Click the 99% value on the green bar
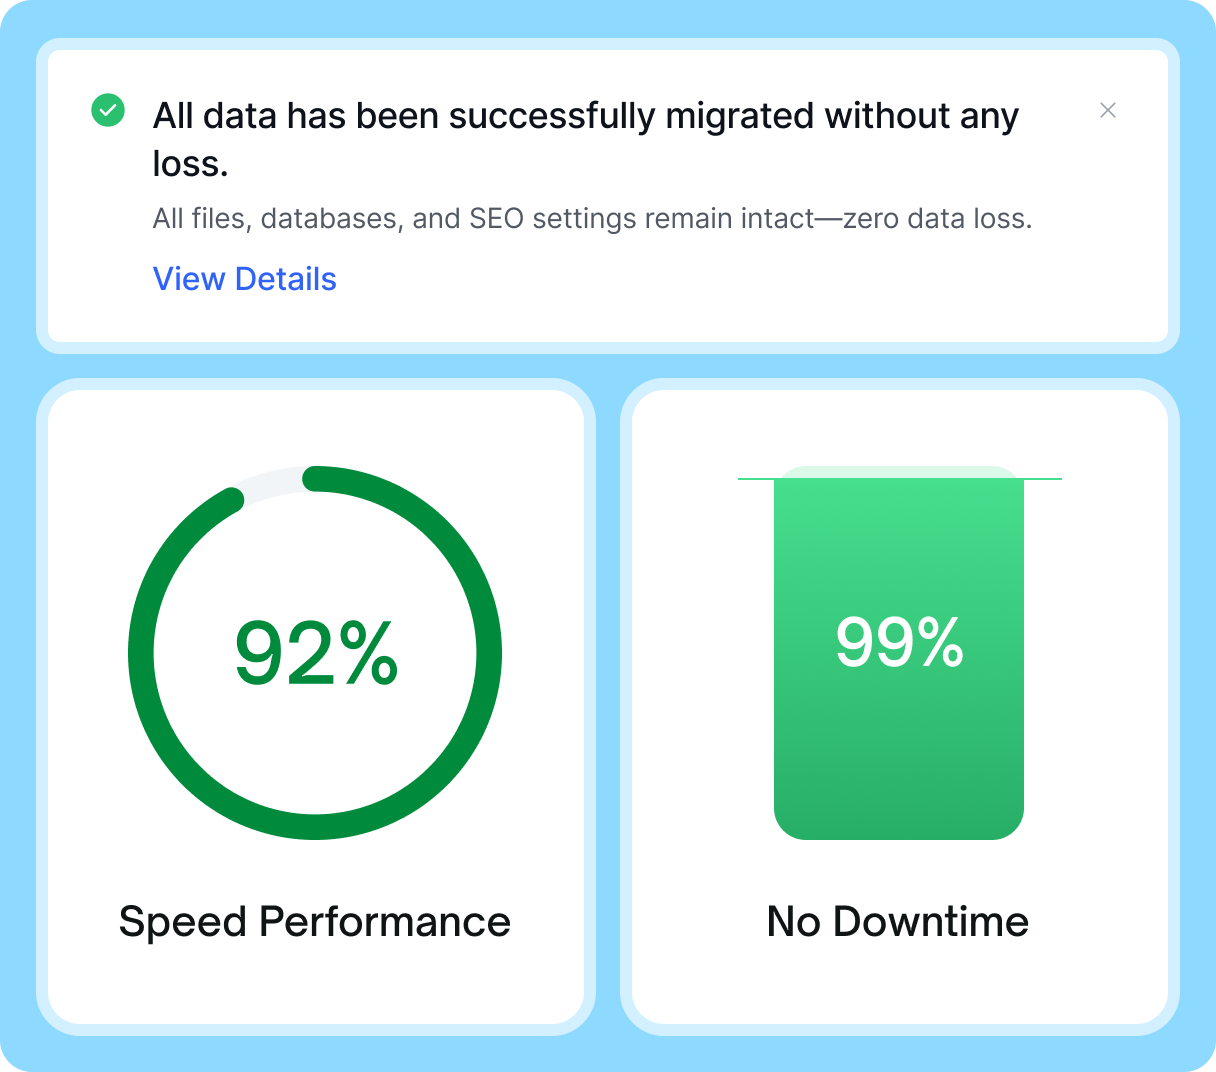The width and height of the screenshot is (1216, 1072). (899, 642)
